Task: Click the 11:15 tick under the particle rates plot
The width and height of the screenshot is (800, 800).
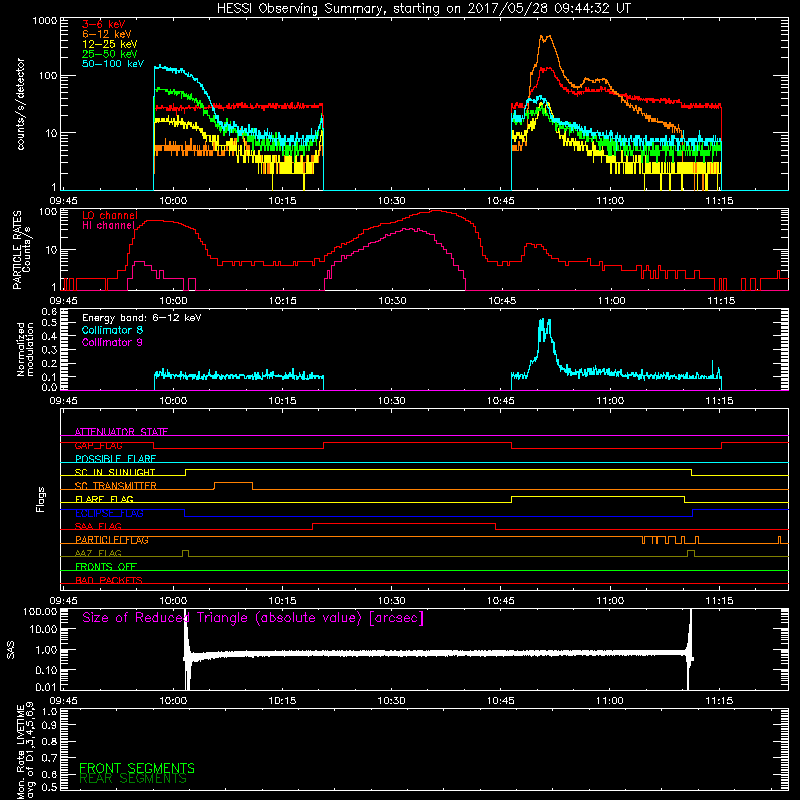Action: pyautogui.click(x=721, y=301)
